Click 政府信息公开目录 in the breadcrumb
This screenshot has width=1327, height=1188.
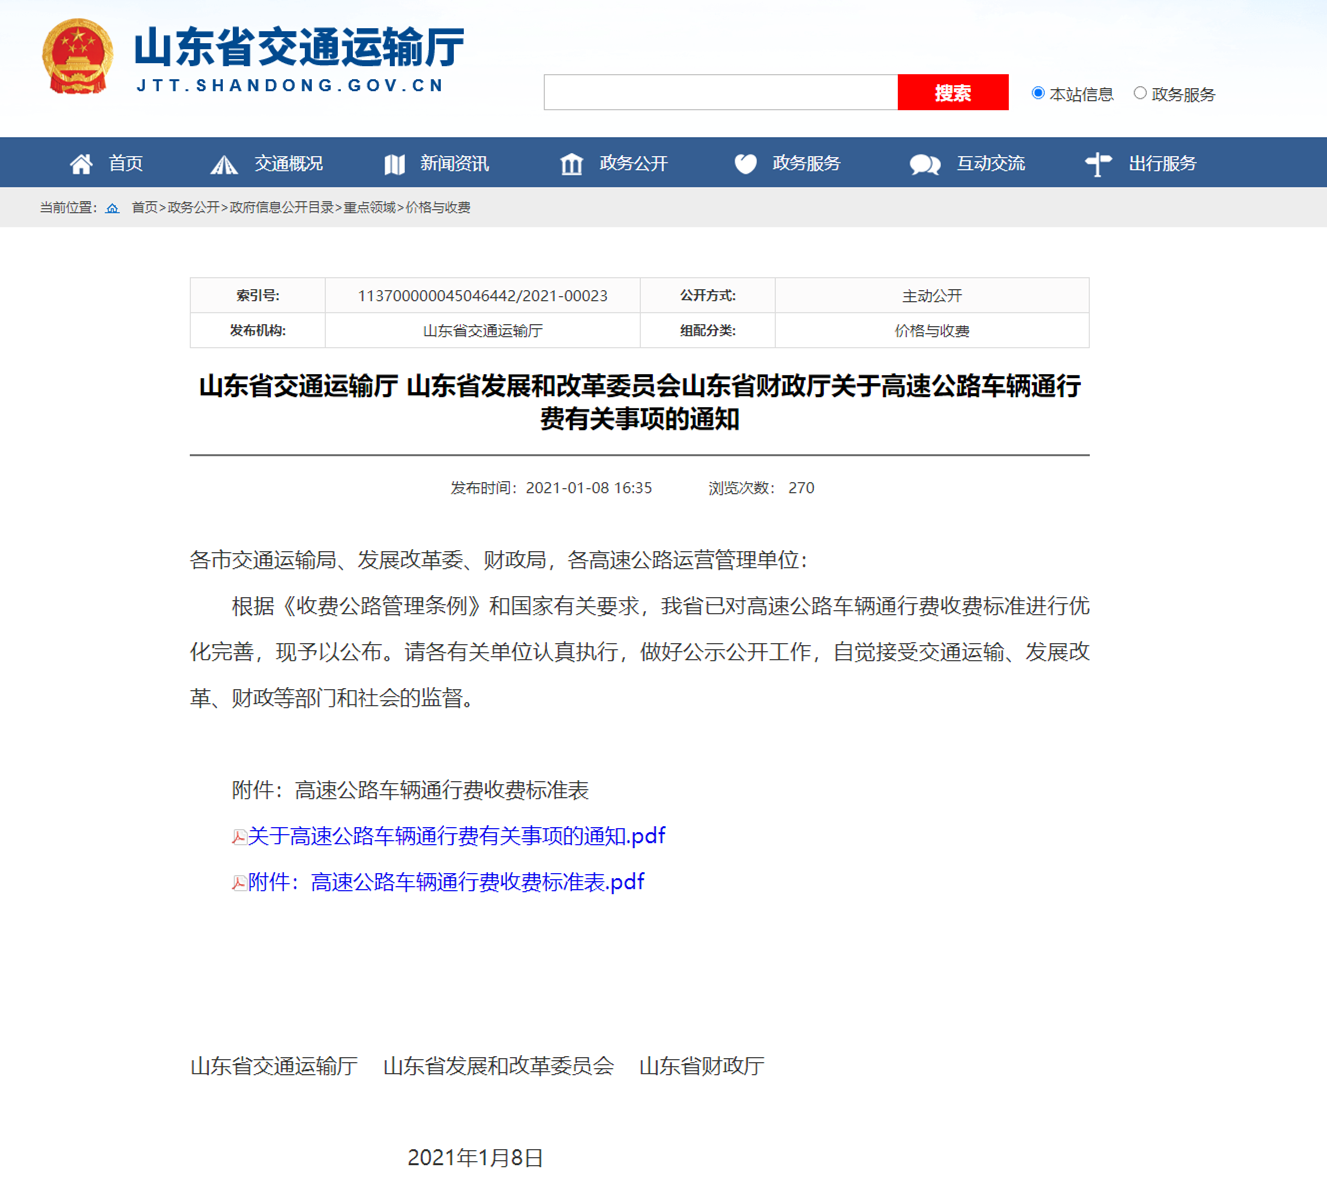tap(282, 208)
